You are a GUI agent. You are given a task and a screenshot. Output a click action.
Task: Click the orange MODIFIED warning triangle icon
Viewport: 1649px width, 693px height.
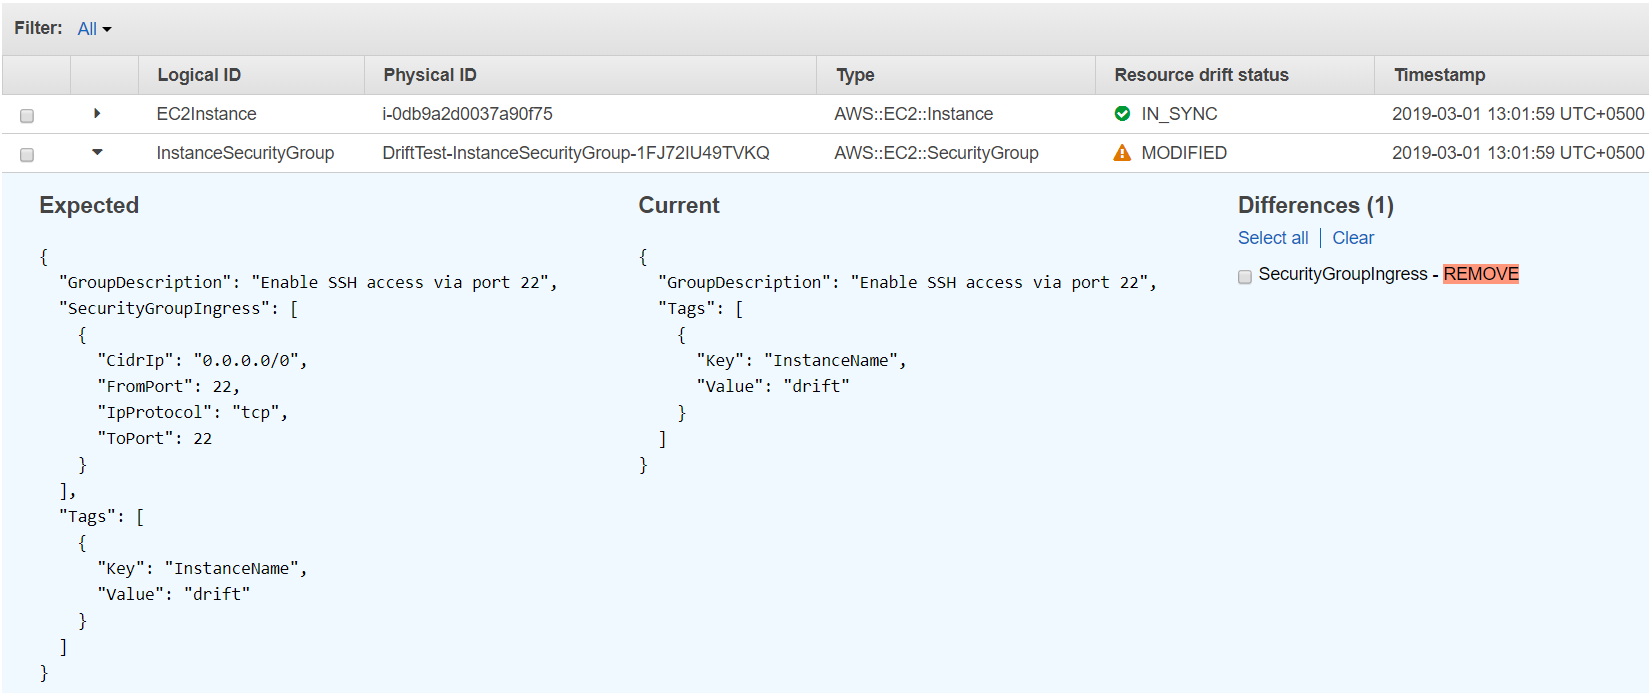pyautogui.click(x=1122, y=153)
